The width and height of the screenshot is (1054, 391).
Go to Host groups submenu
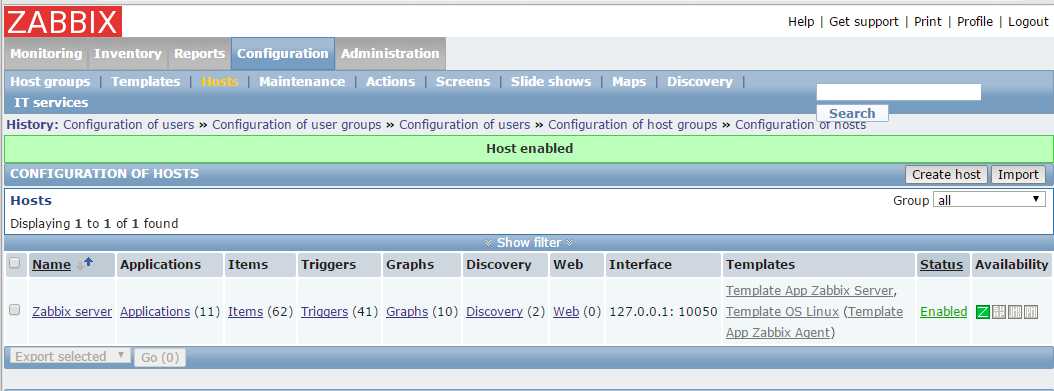pyautogui.click(x=50, y=81)
